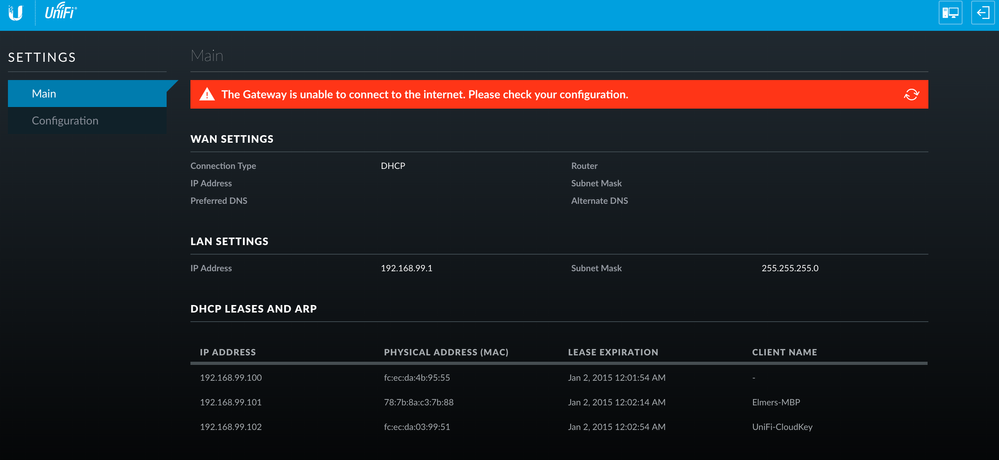Click the Connection Type label
This screenshot has height=460, width=999.
click(x=223, y=166)
